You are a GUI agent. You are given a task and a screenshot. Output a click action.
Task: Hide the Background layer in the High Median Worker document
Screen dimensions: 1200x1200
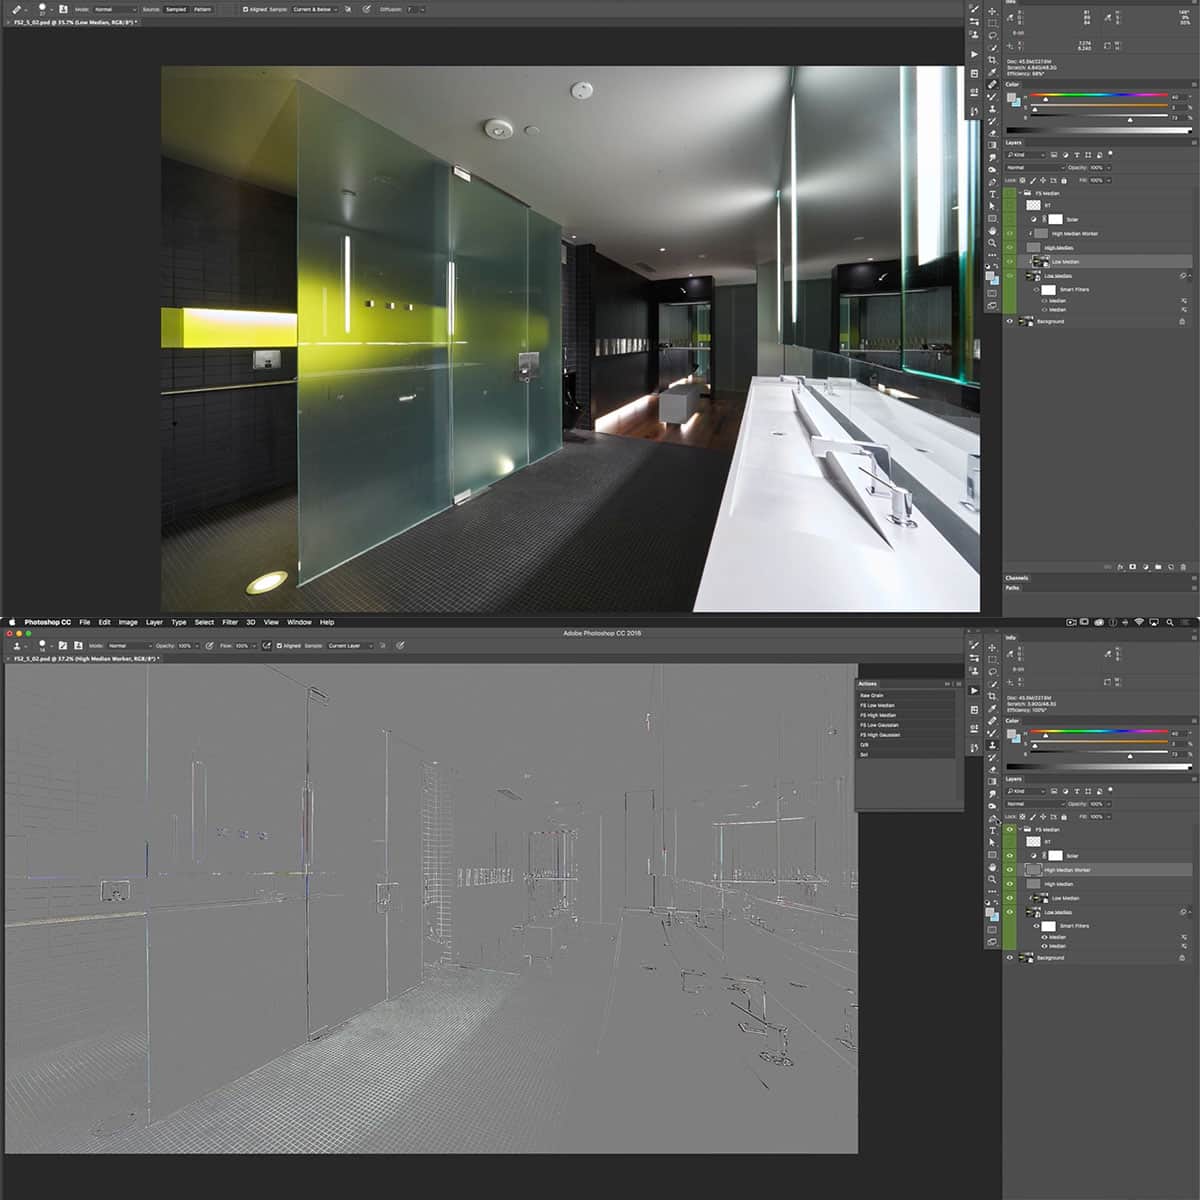(x=1009, y=958)
